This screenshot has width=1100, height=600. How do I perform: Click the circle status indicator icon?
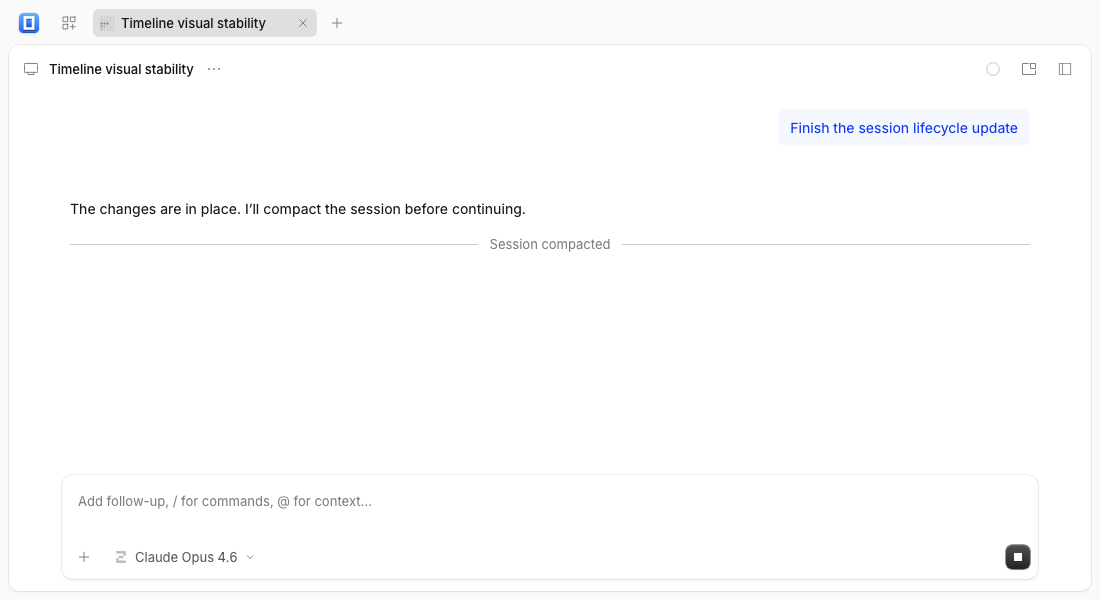(993, 69)
